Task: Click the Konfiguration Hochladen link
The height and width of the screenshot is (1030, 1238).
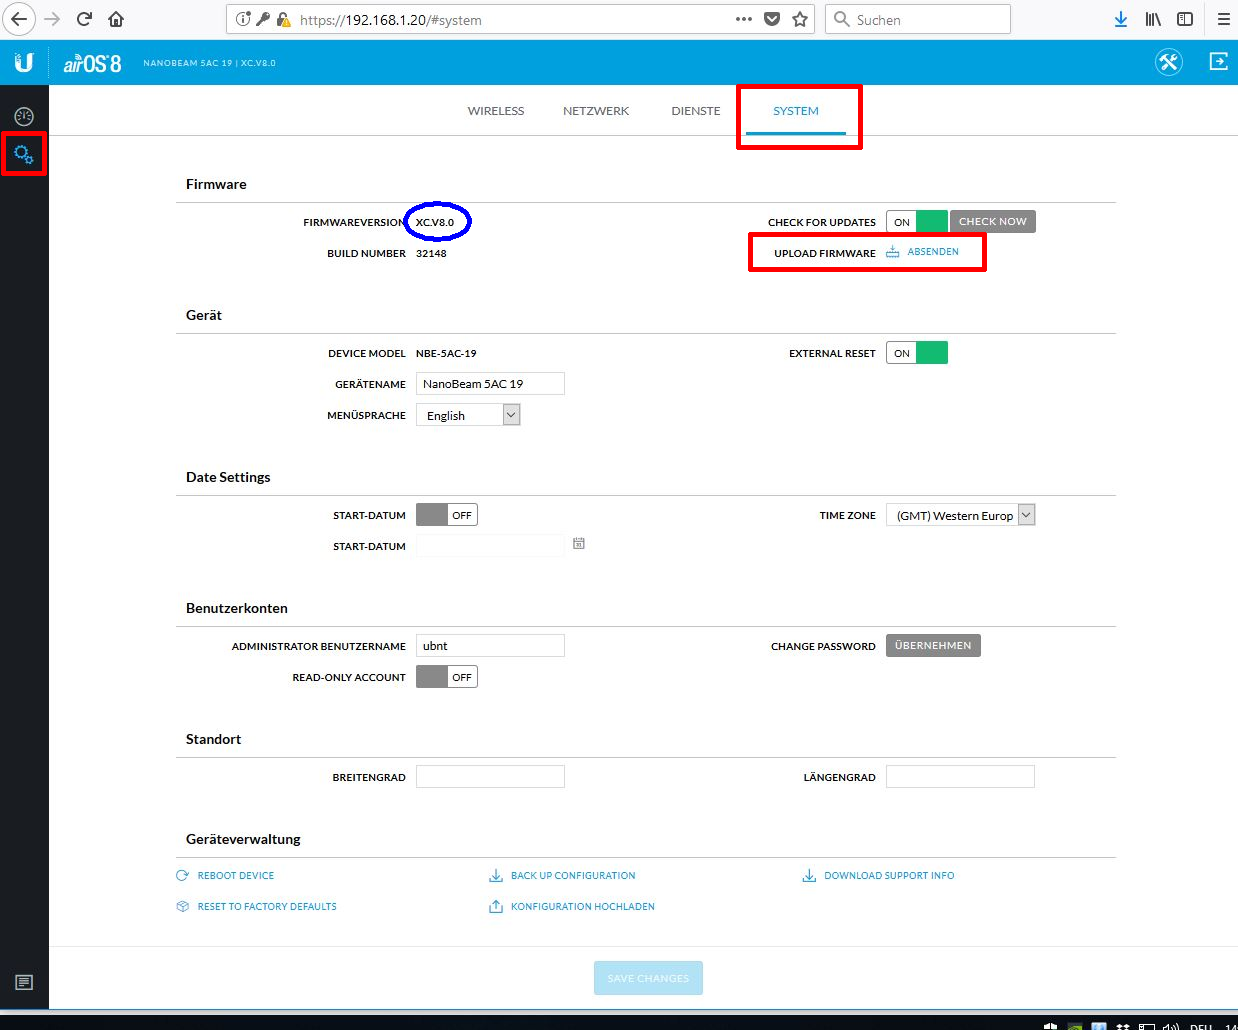Action: click(x=583, y=907)
